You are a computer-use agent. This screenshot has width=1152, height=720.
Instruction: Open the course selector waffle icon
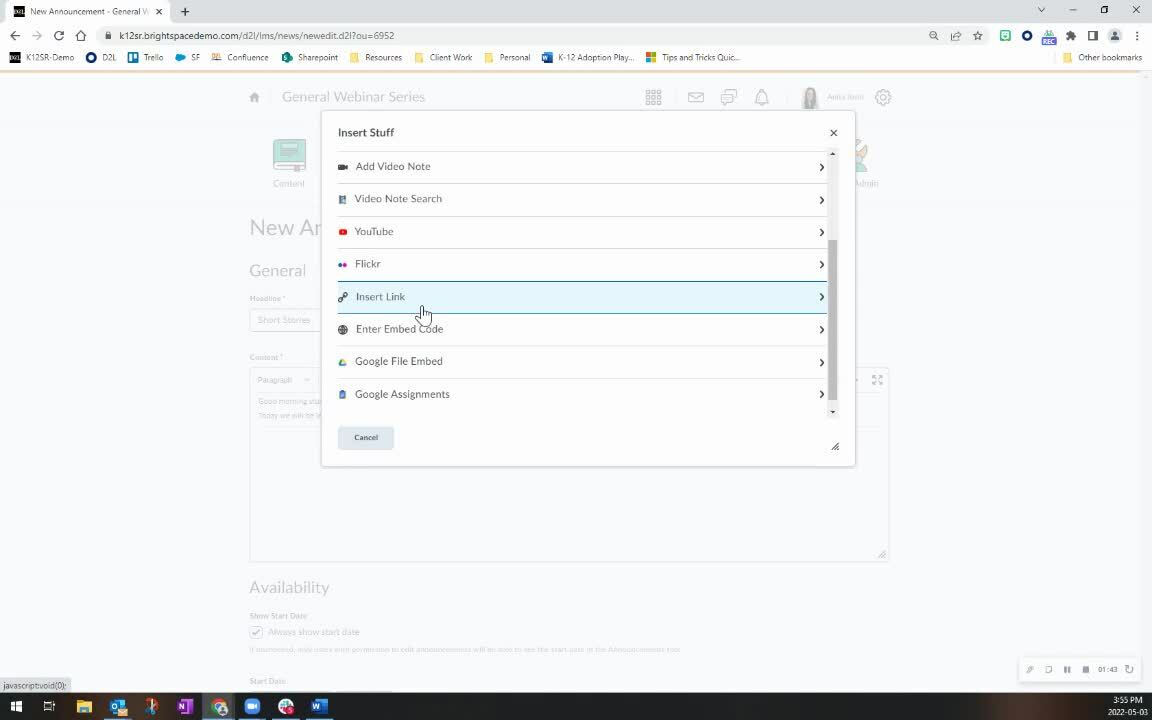click(x=653, y=97)
